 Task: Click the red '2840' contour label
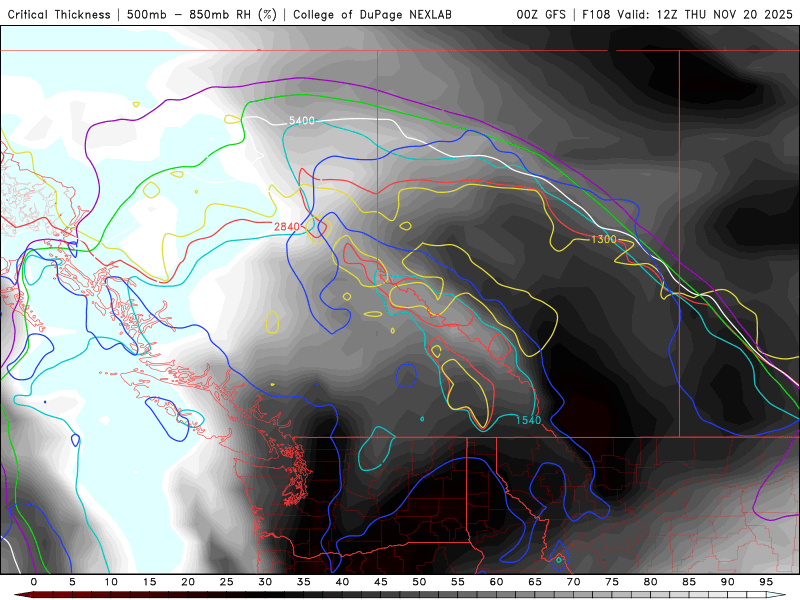287,227
